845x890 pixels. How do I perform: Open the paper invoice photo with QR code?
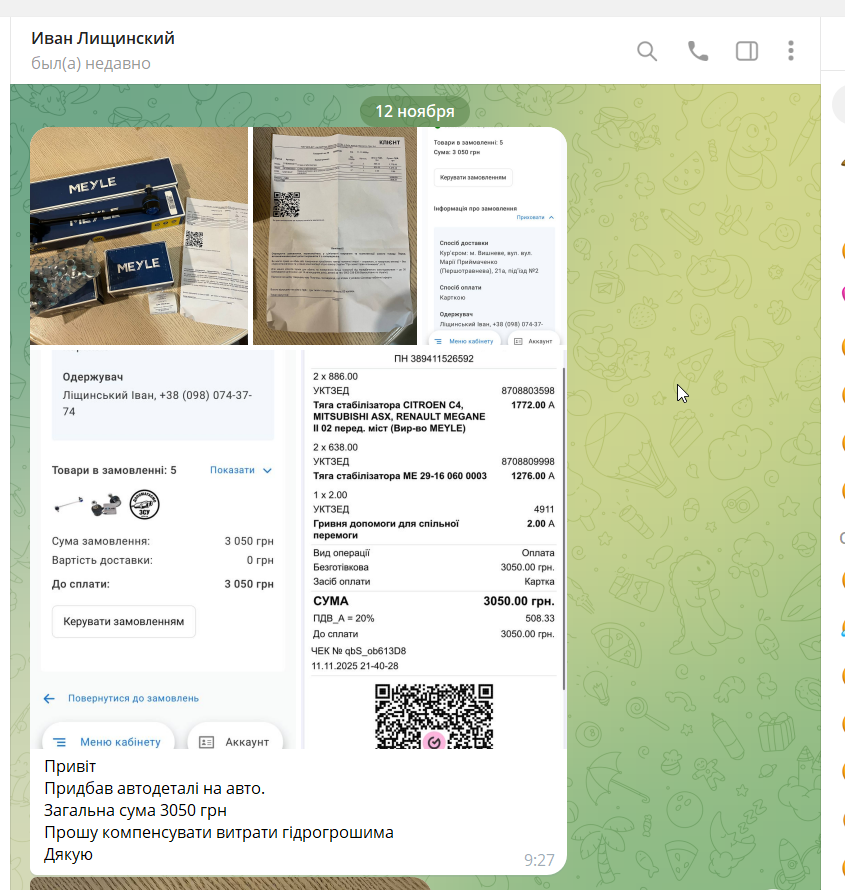335,236
